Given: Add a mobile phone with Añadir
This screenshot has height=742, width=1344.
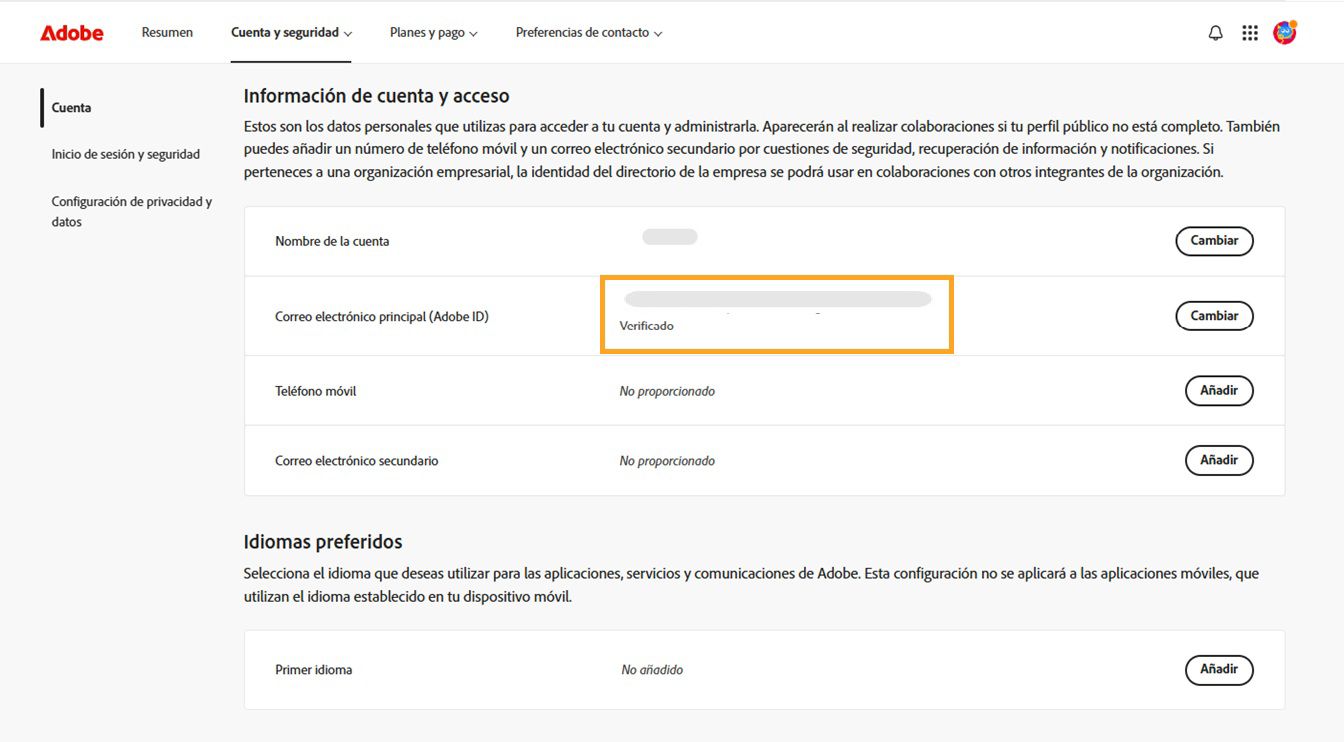Looking at the screenshot, I should [x=1219, y=391].
